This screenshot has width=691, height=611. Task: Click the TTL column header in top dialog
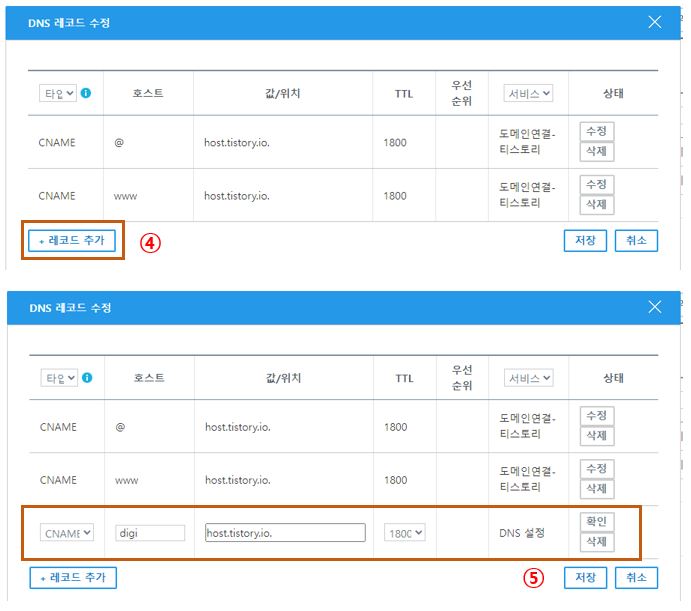click(x=404, y=93)
